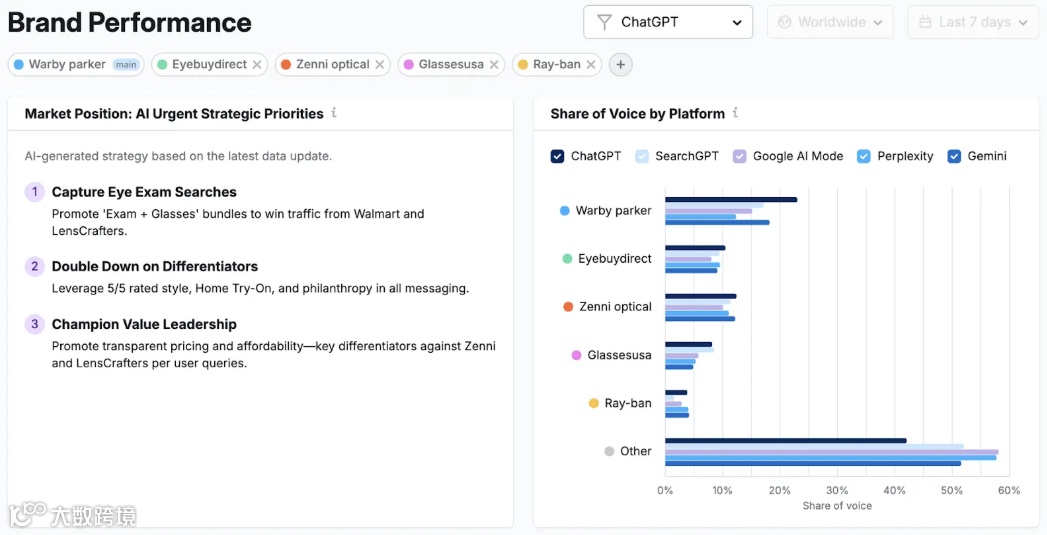Add a competitor with plus button
Image resolution: width=1047 pixels, height=535 pixels.
click(621, 65)
